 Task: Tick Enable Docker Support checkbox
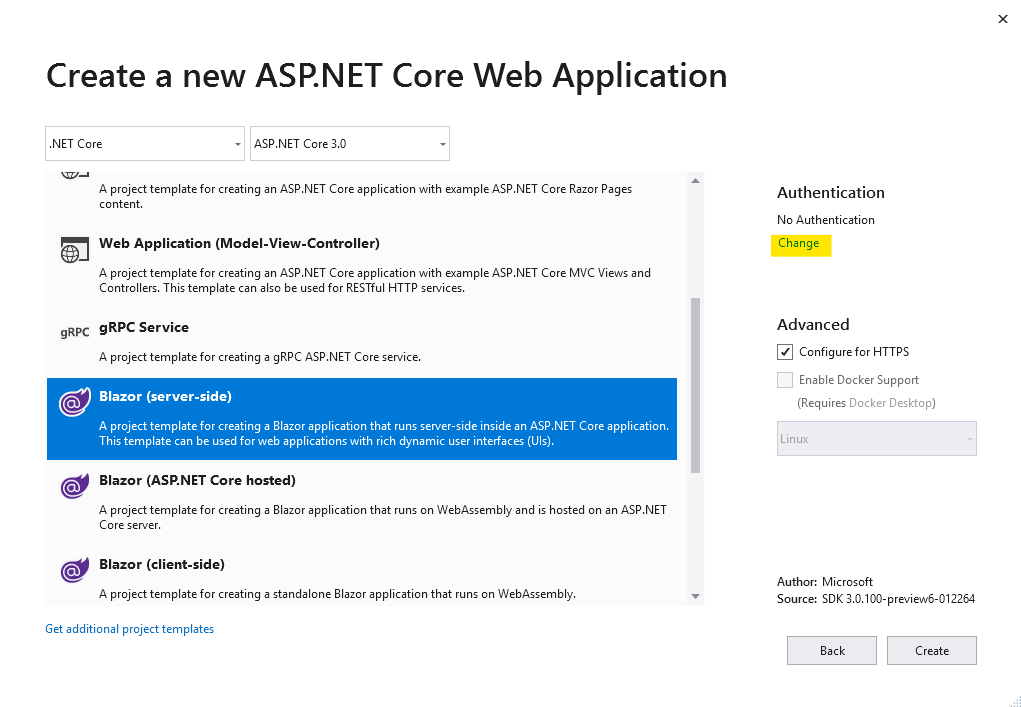click(785, 380)
